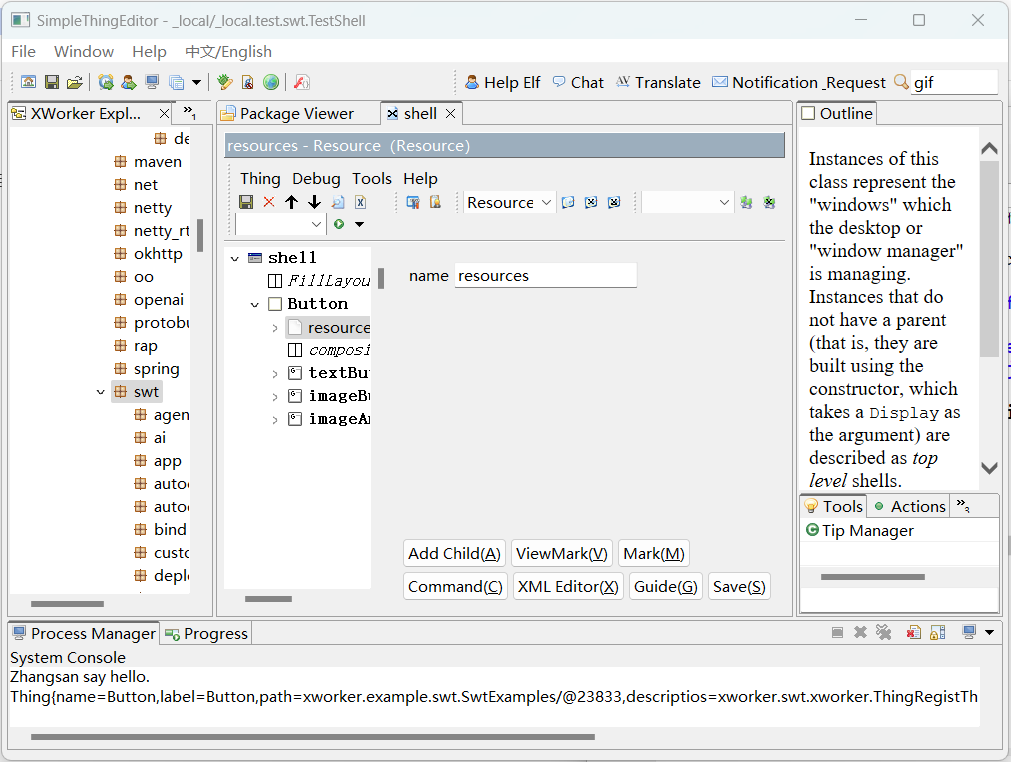Open the dropdown arrow beside the stacked windows icon
The height and width of the screenshot is (762, 1011).
[196, 82]
